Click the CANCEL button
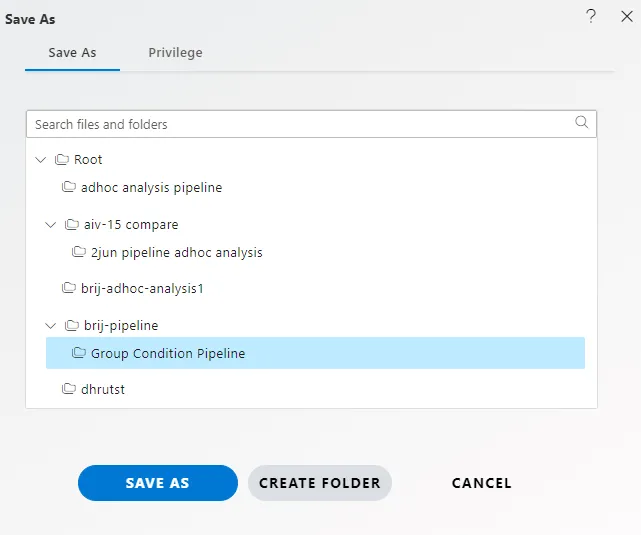 (482, 483)
